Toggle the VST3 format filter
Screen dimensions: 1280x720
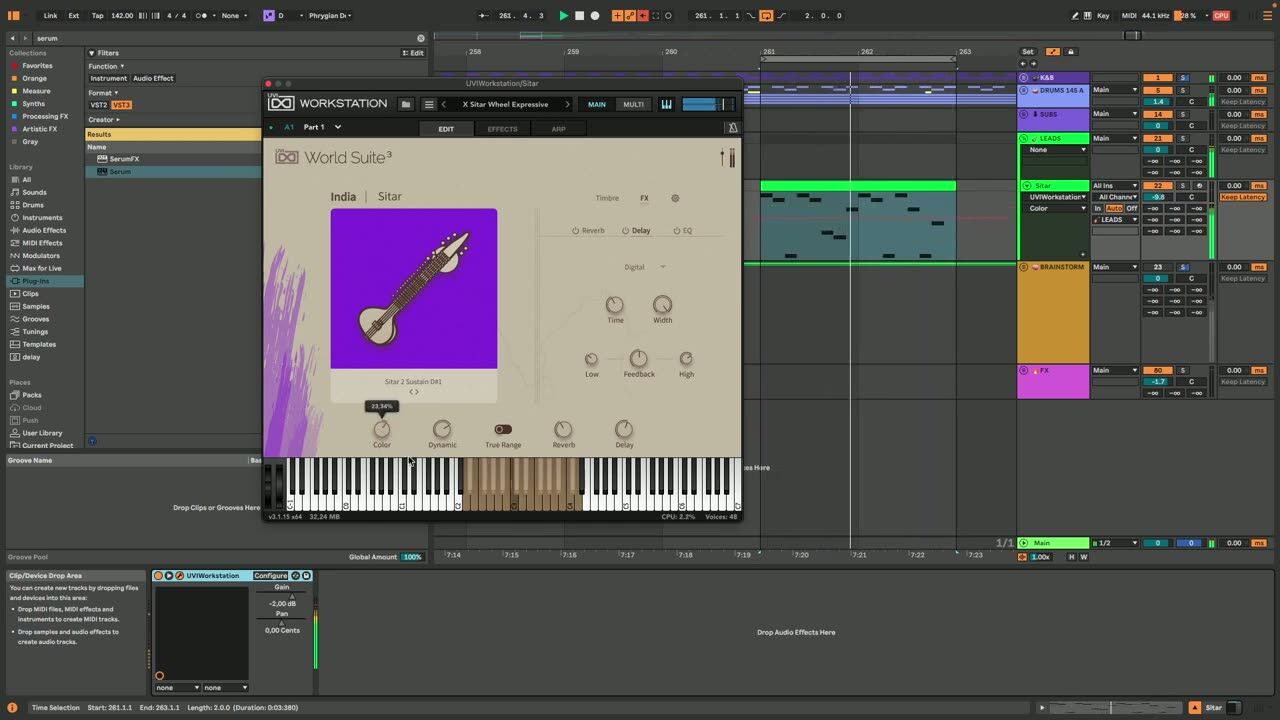coord(121,105)
